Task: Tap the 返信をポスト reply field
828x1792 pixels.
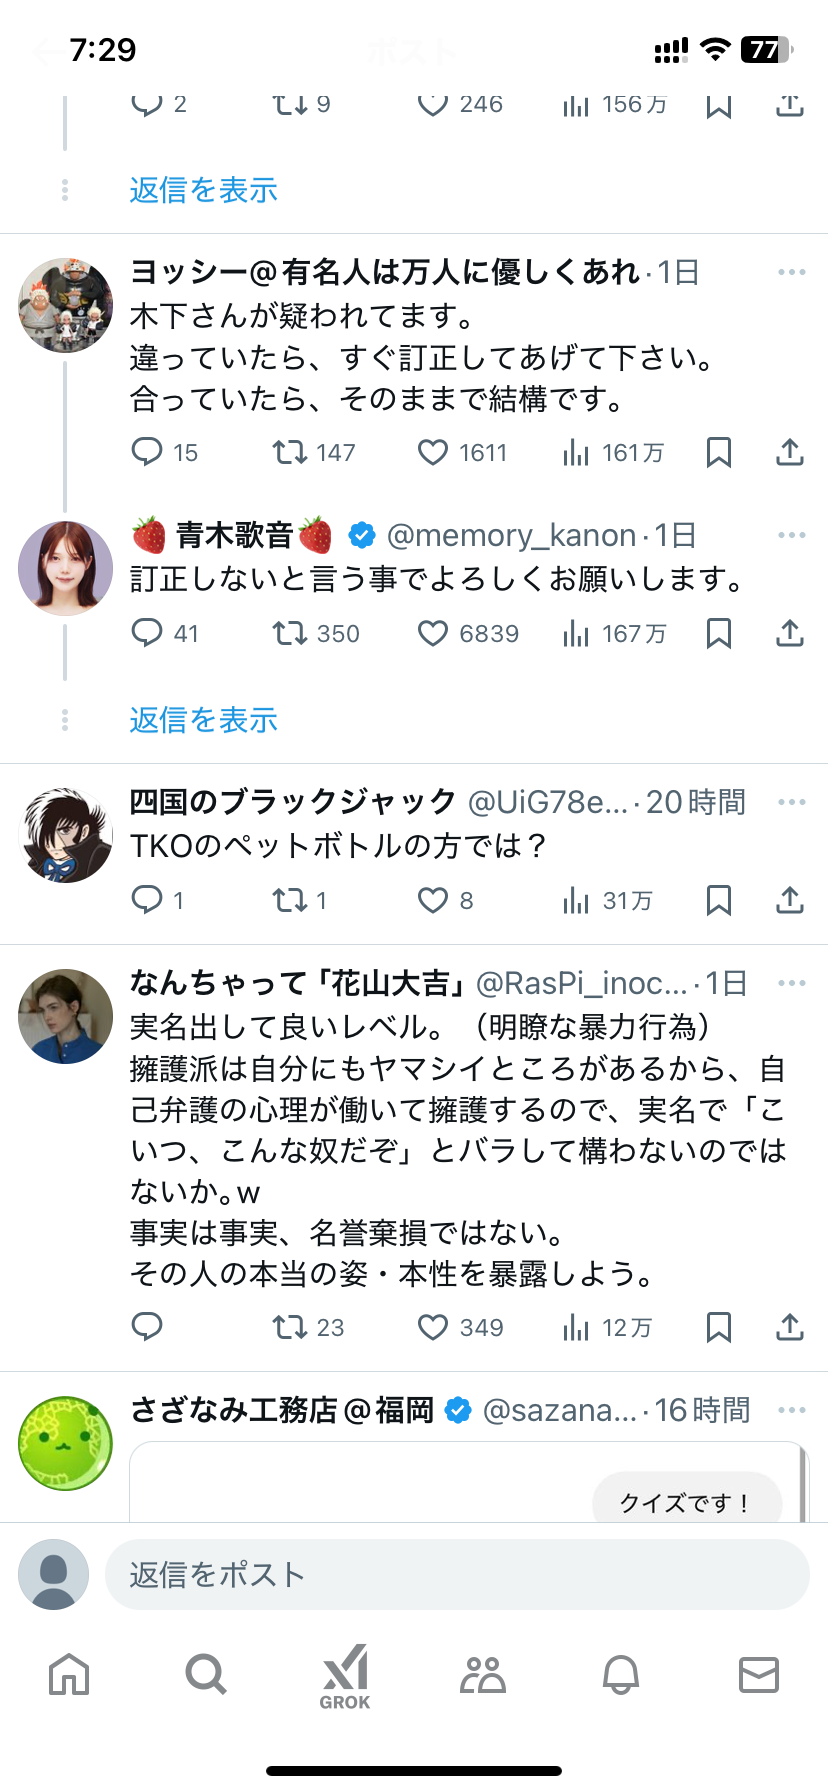Action: click(x=456, y=1575)
